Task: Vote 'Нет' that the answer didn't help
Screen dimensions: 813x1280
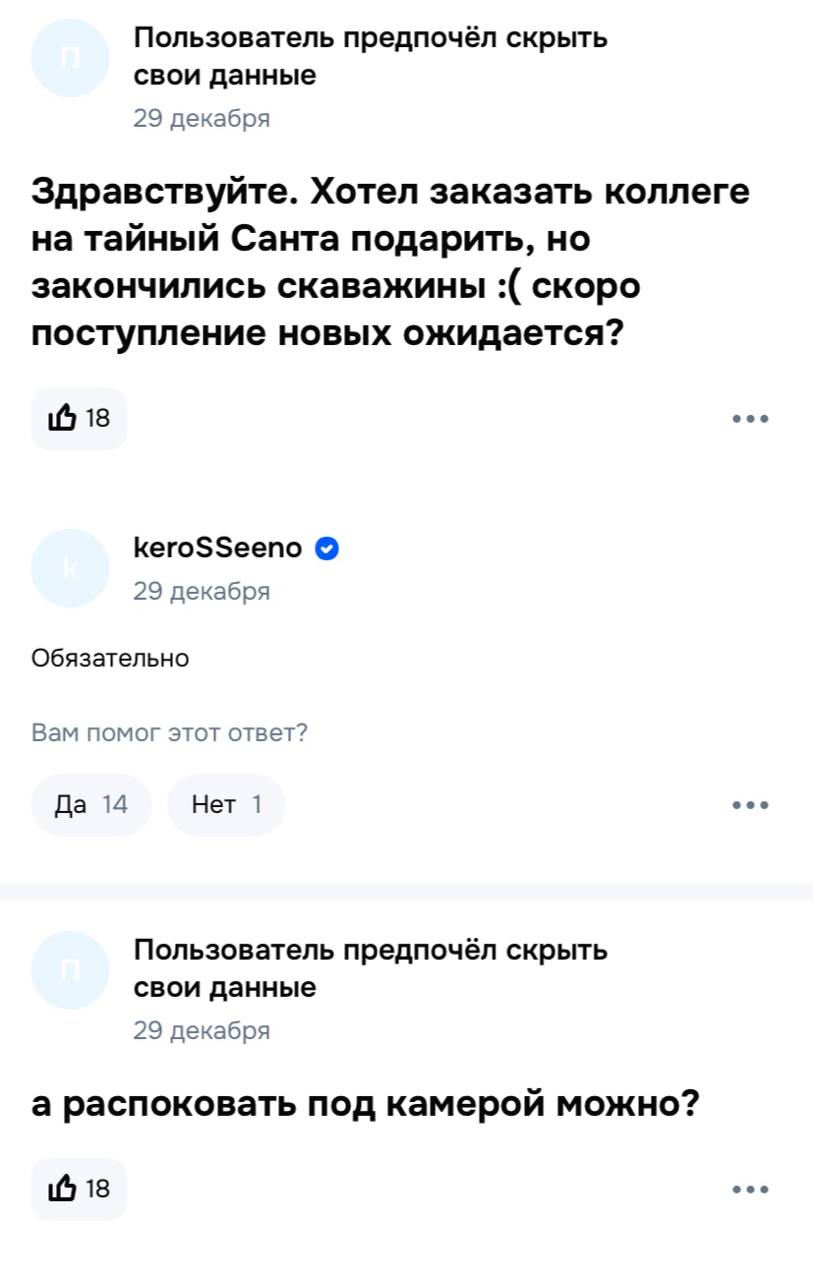Action: click(x=226, y=804)
